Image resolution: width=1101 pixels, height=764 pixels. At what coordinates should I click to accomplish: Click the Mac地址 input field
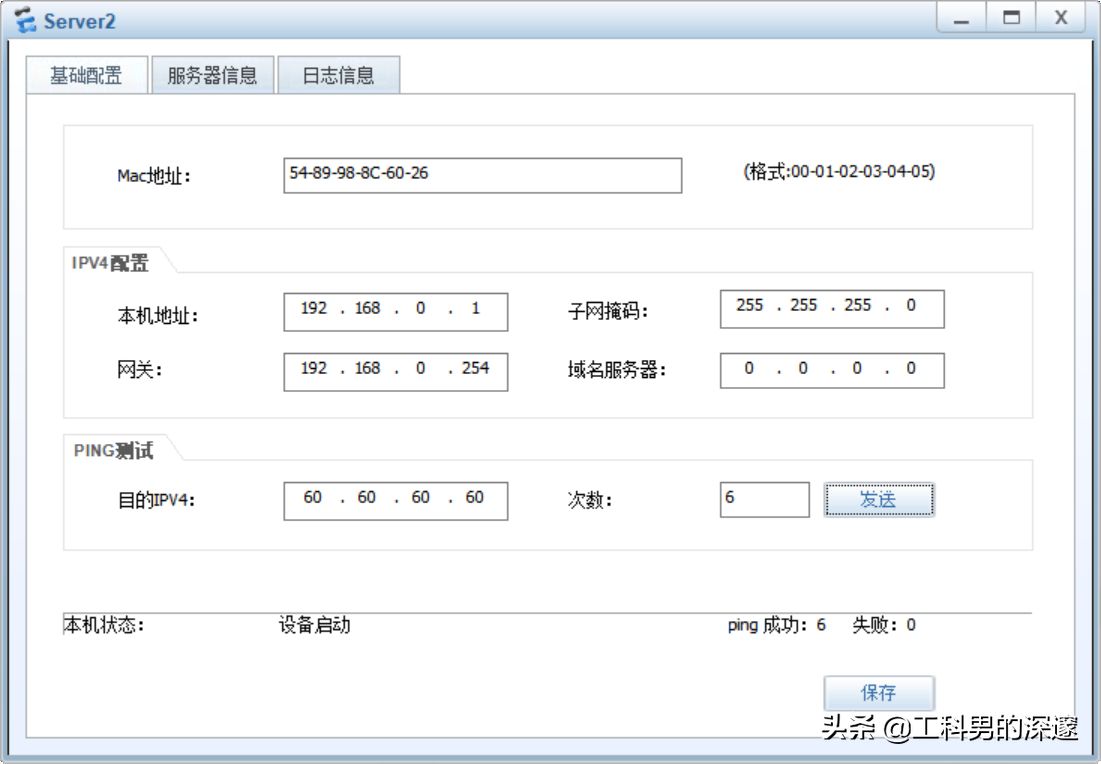tap(482, 175)
